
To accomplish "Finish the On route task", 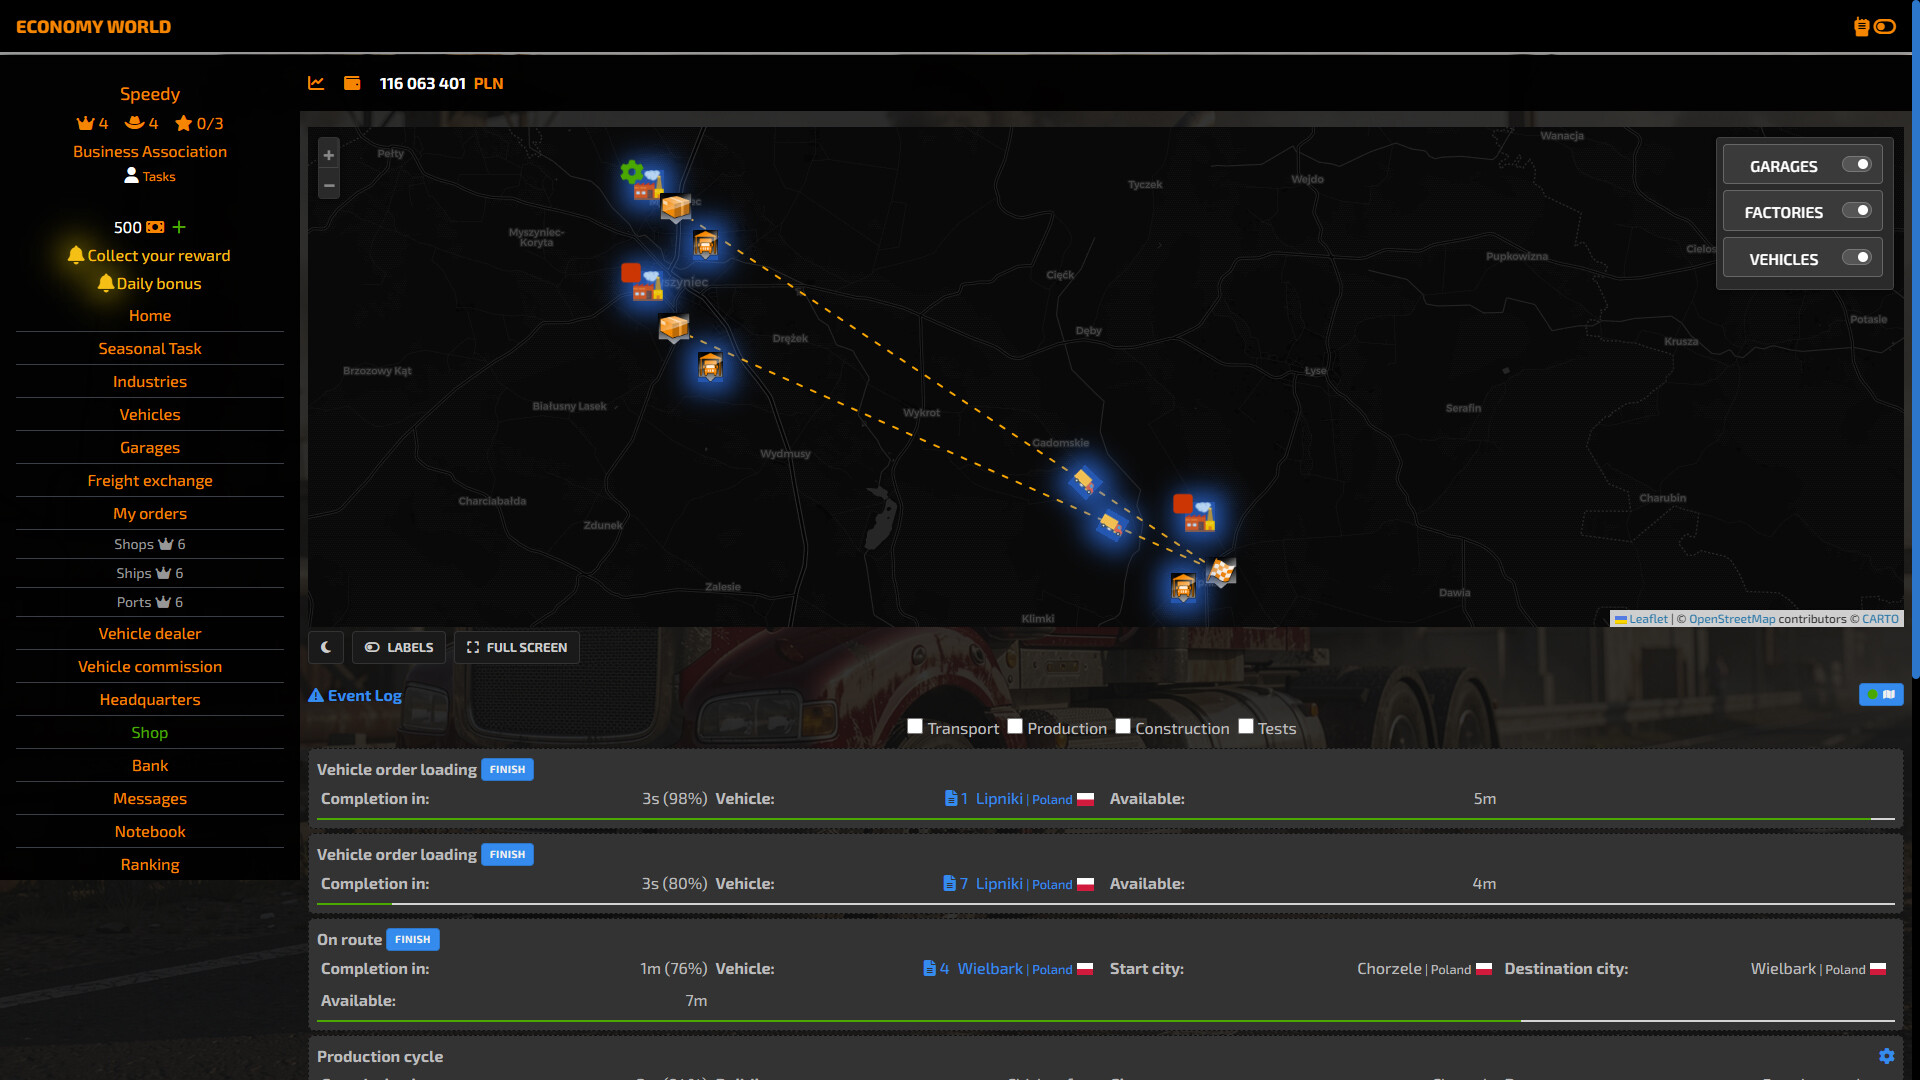I will pos(412,939).
